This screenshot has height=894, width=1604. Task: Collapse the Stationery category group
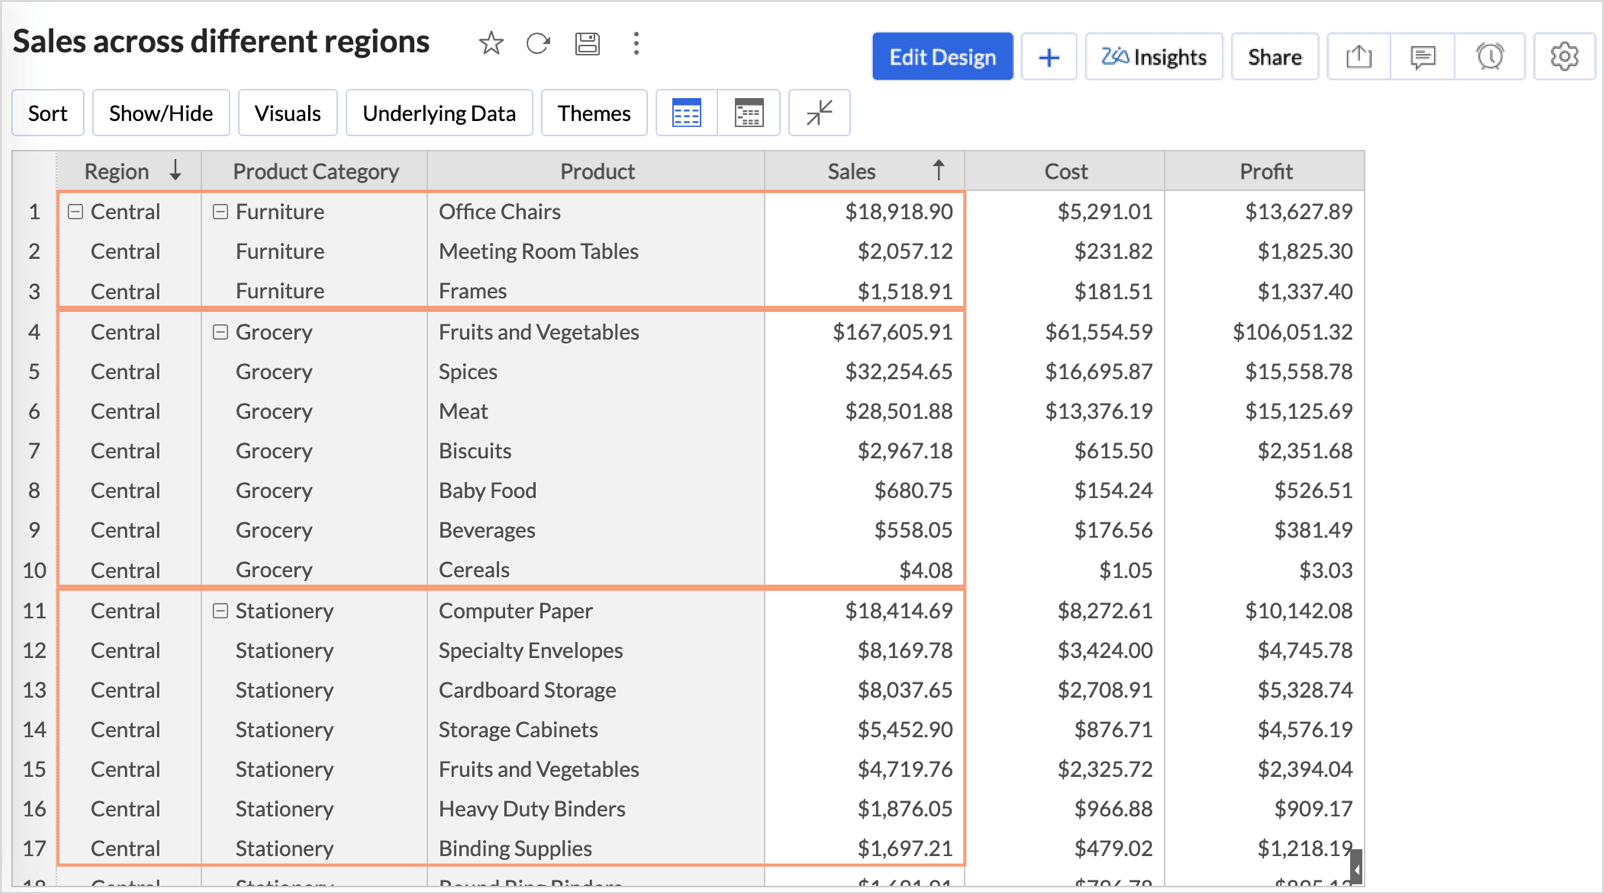tap(220, 611)
